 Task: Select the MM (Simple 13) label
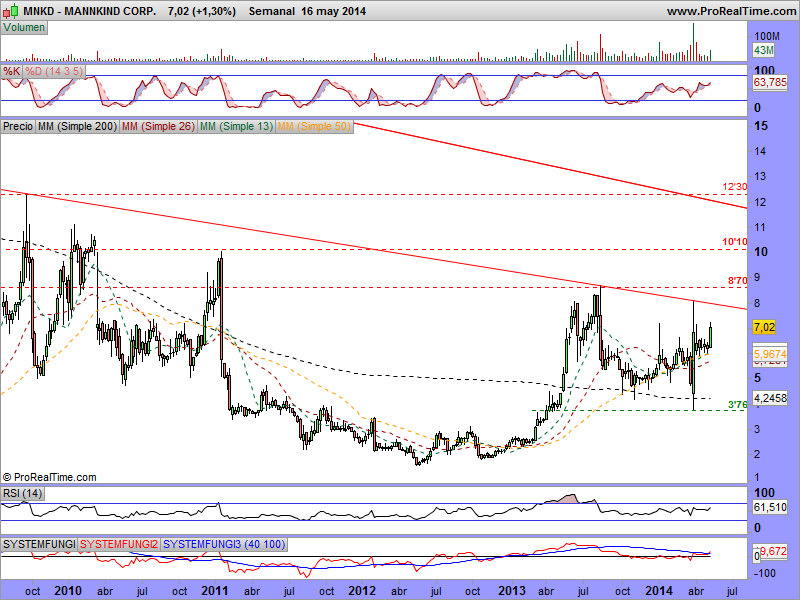pyautogui.click(x=236, y=126)
